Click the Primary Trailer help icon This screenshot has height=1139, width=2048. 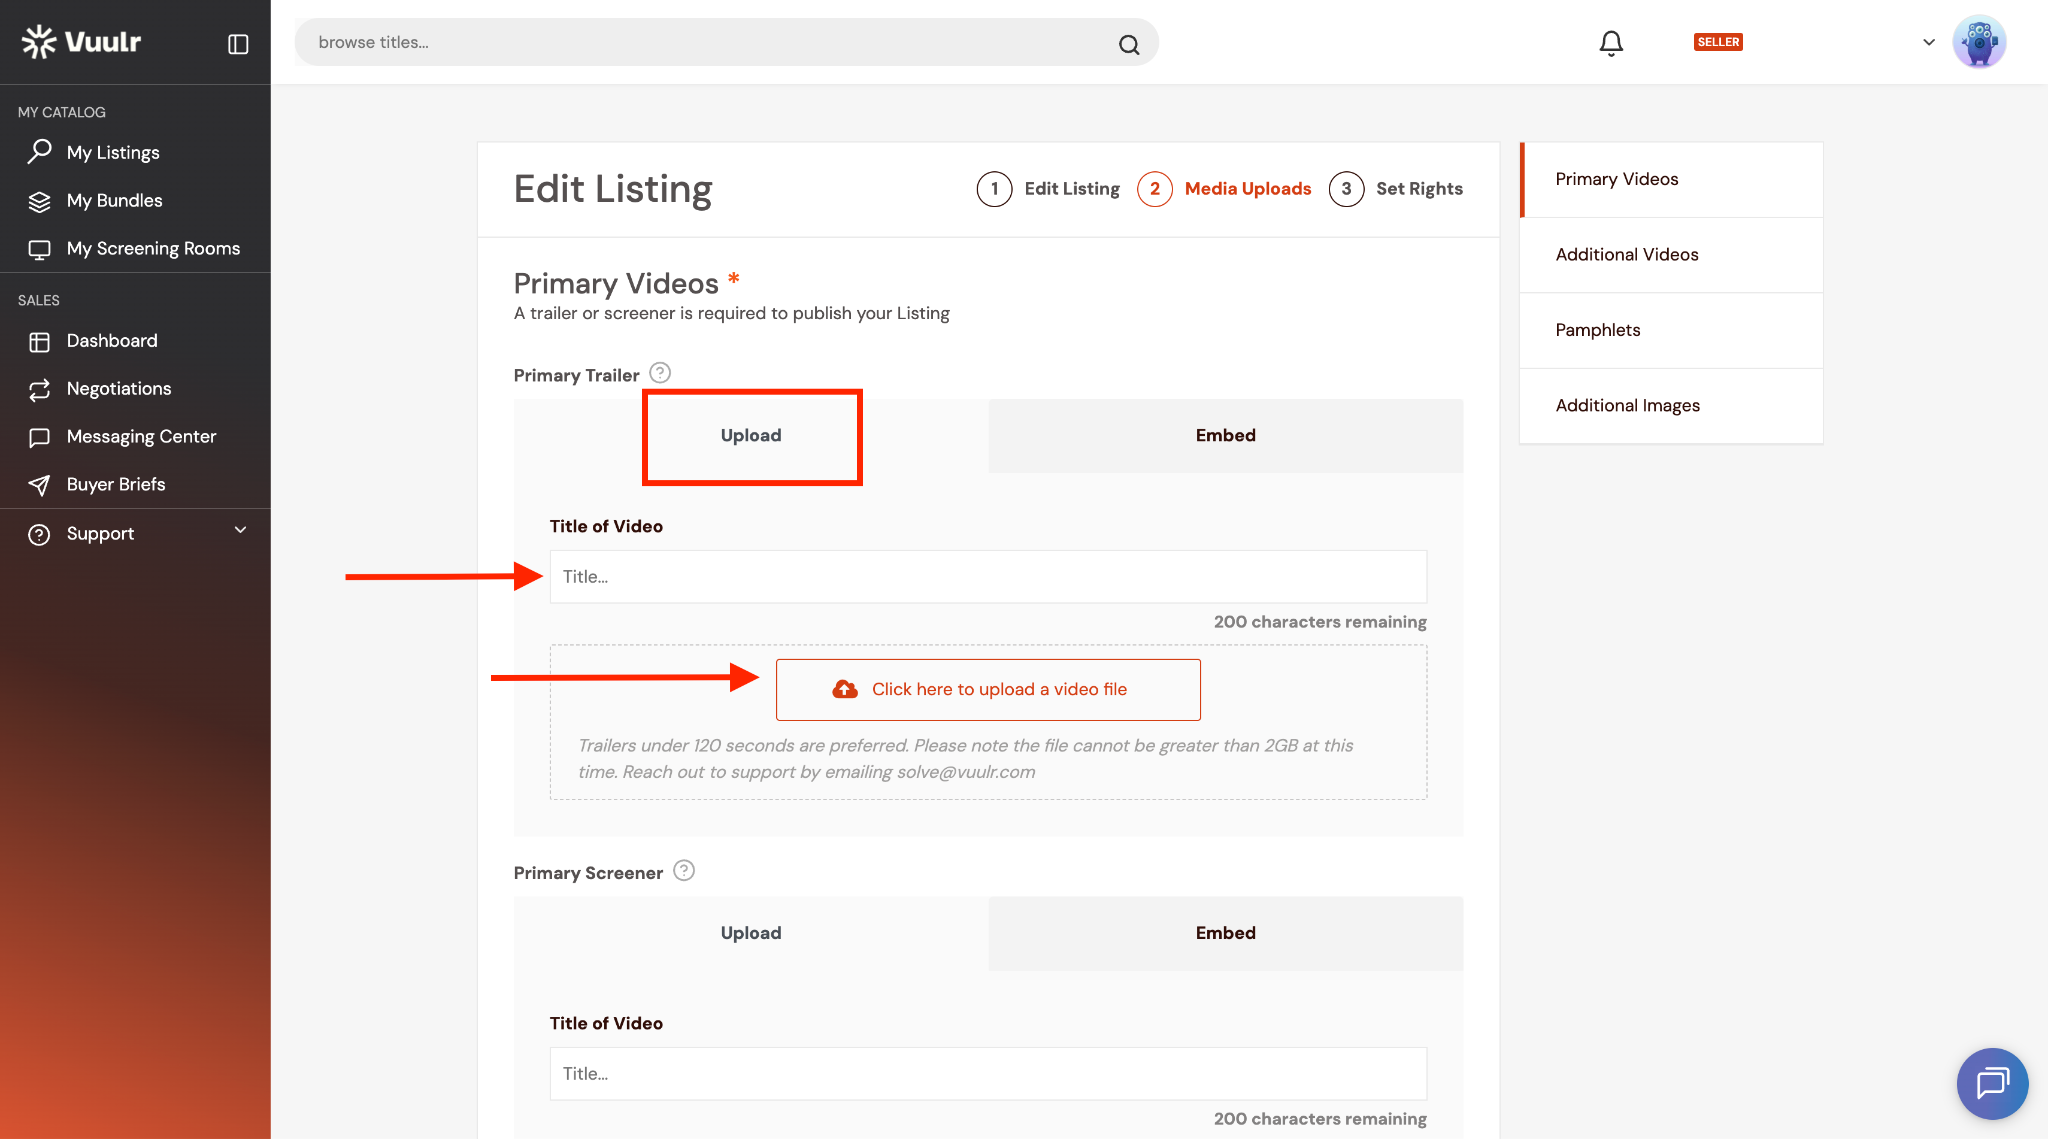coord(660,373)
